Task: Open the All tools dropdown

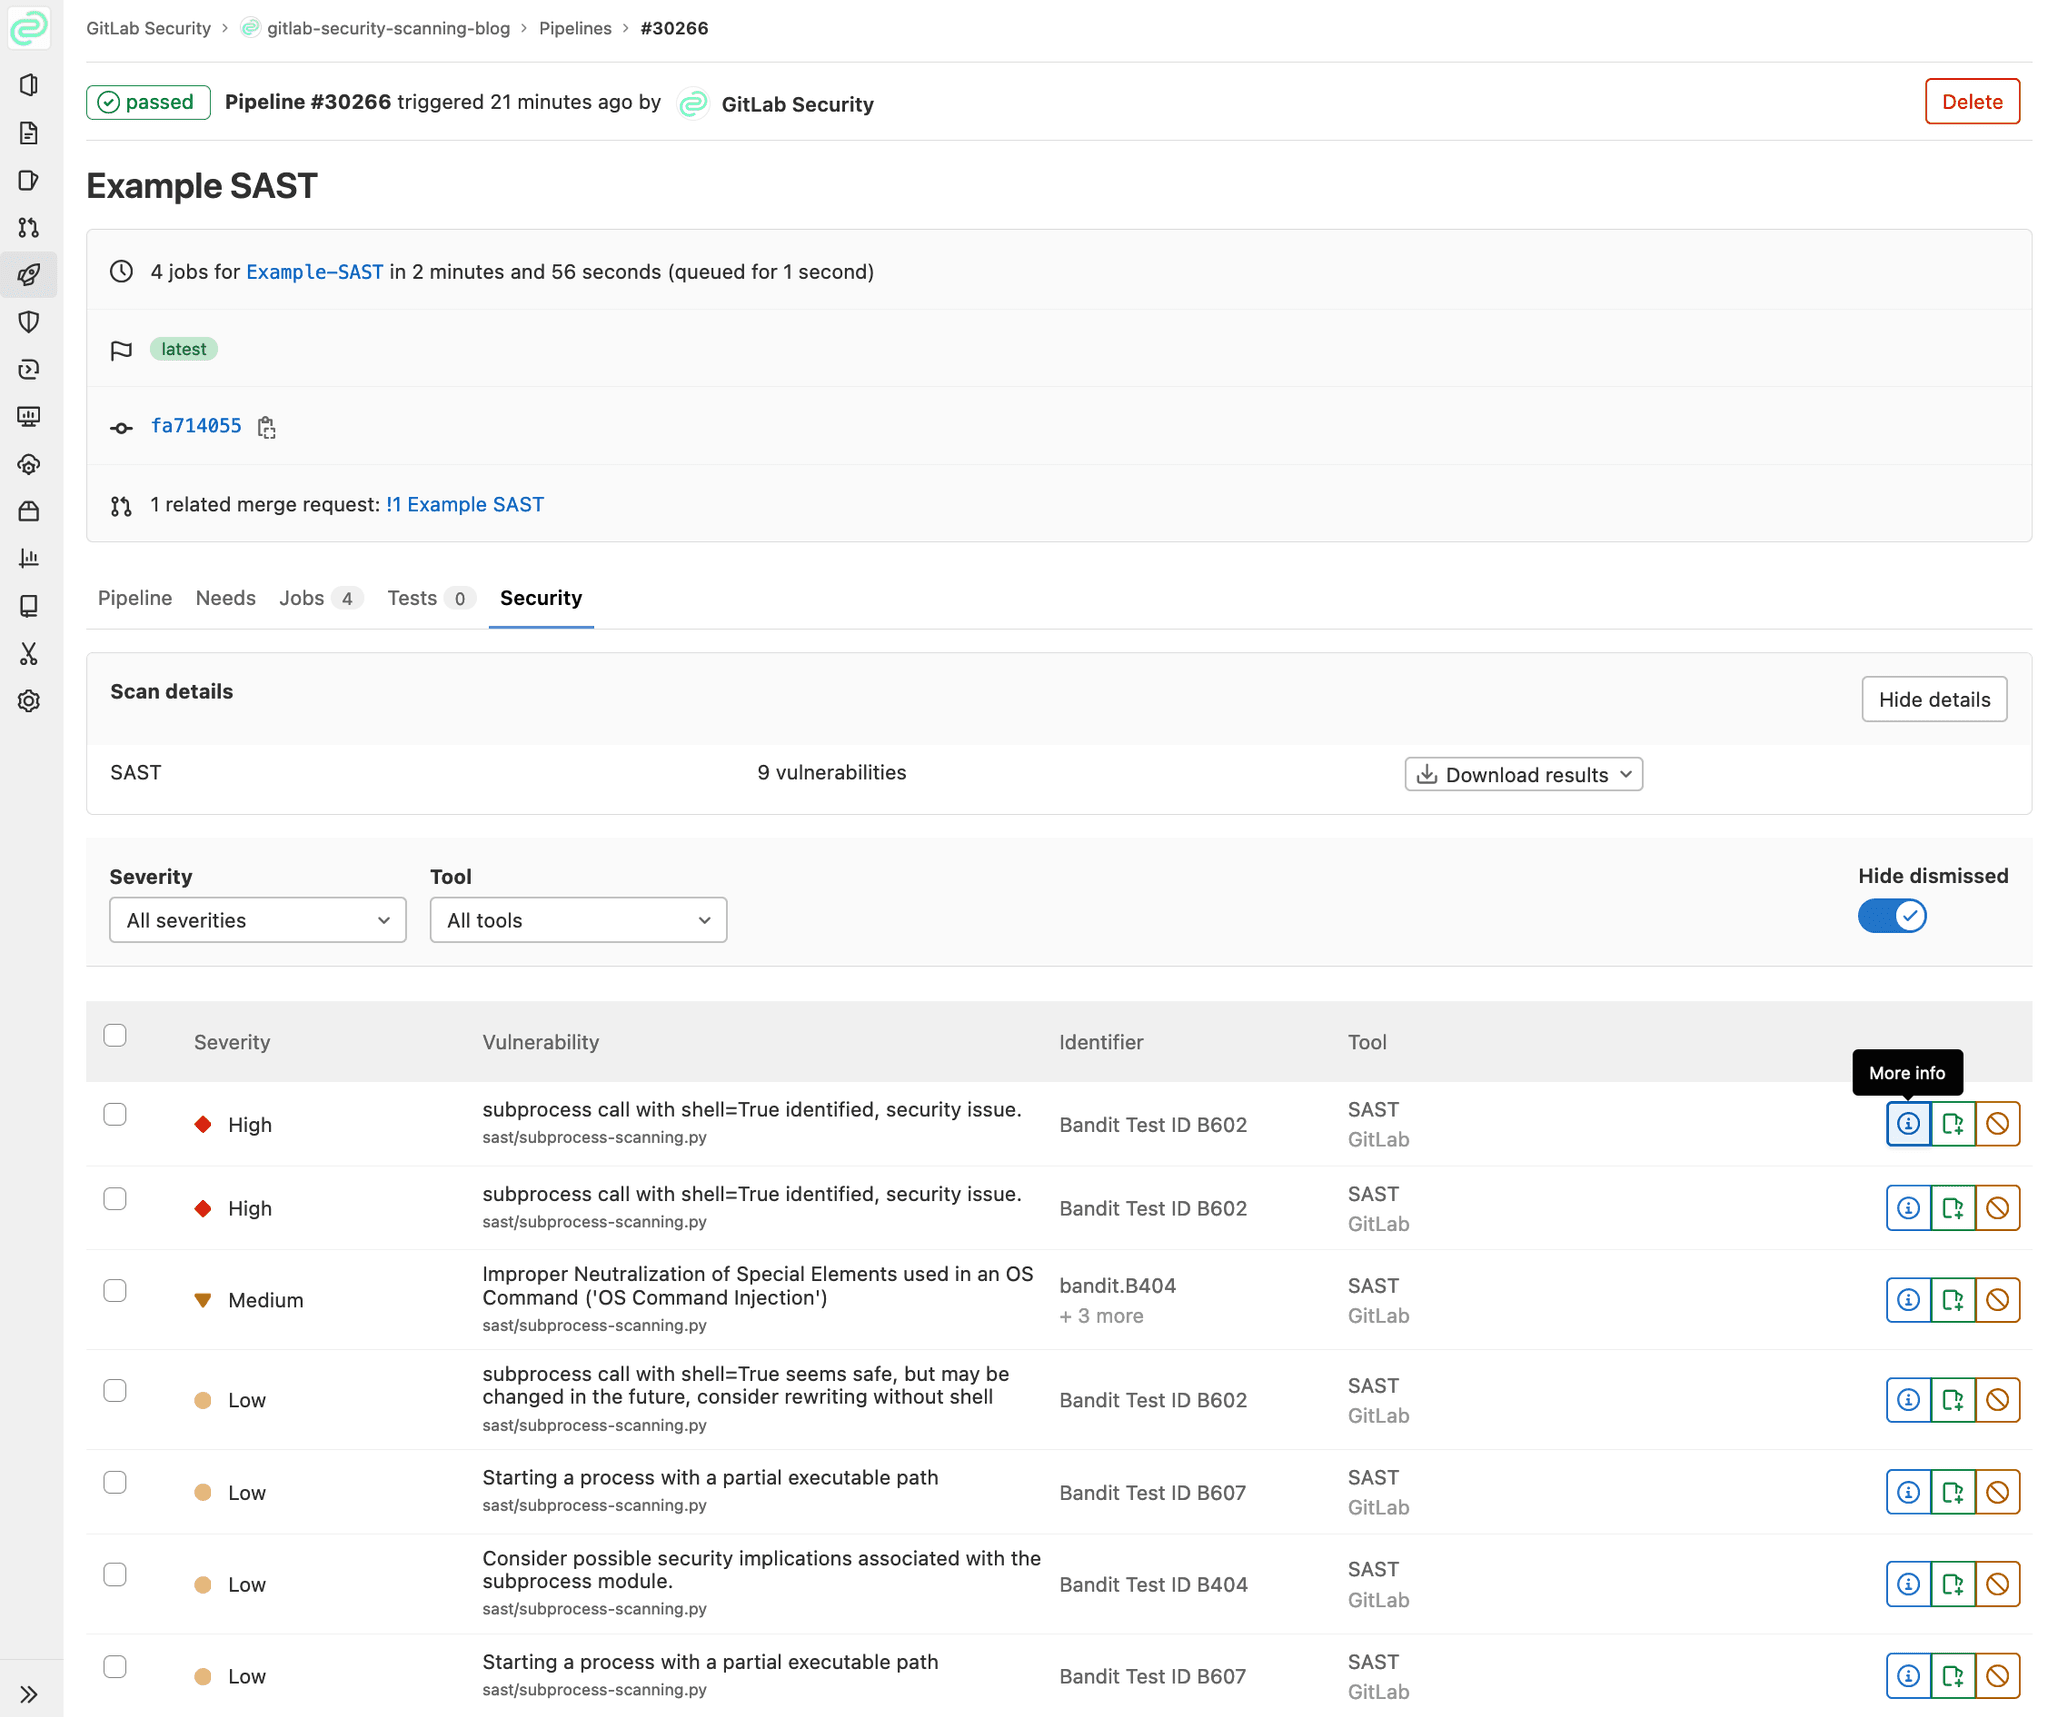Action: (x=578, y=920)
